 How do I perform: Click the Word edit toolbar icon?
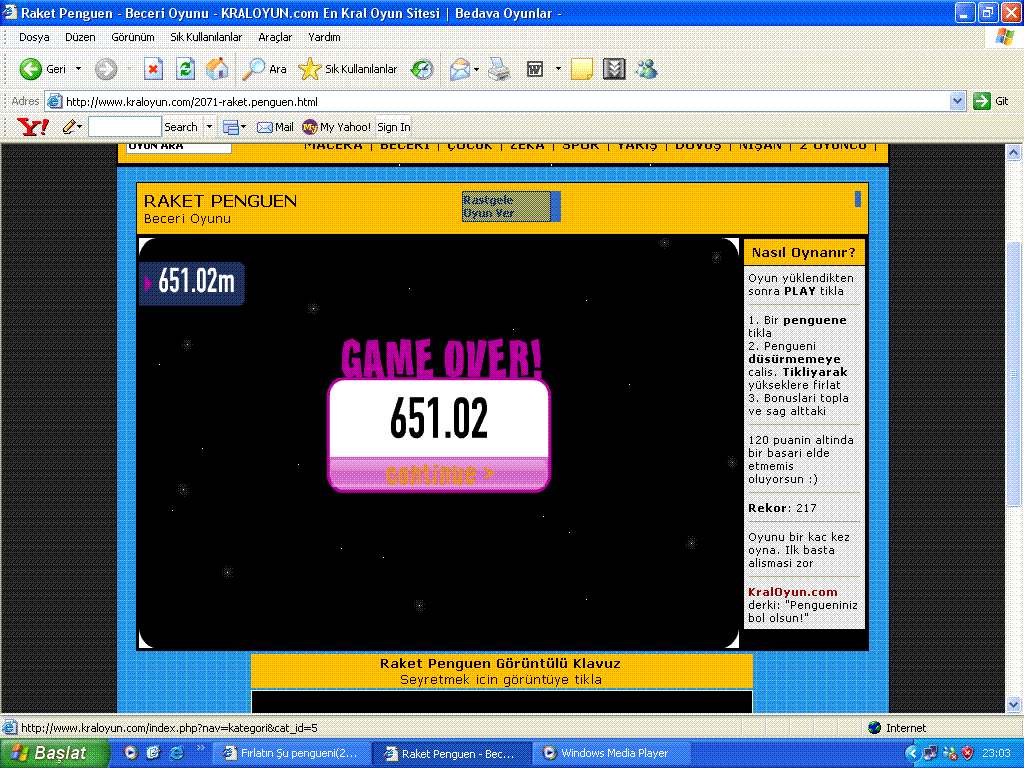[x=535, y=69]
